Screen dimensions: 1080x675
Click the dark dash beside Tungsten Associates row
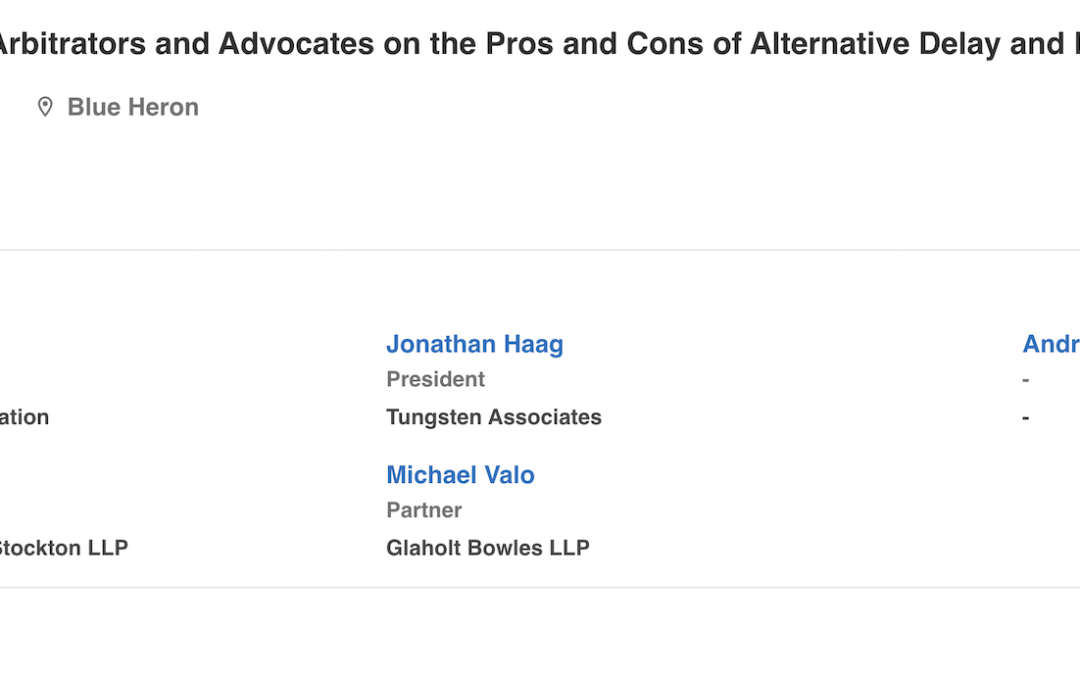tap(1026, 417)
